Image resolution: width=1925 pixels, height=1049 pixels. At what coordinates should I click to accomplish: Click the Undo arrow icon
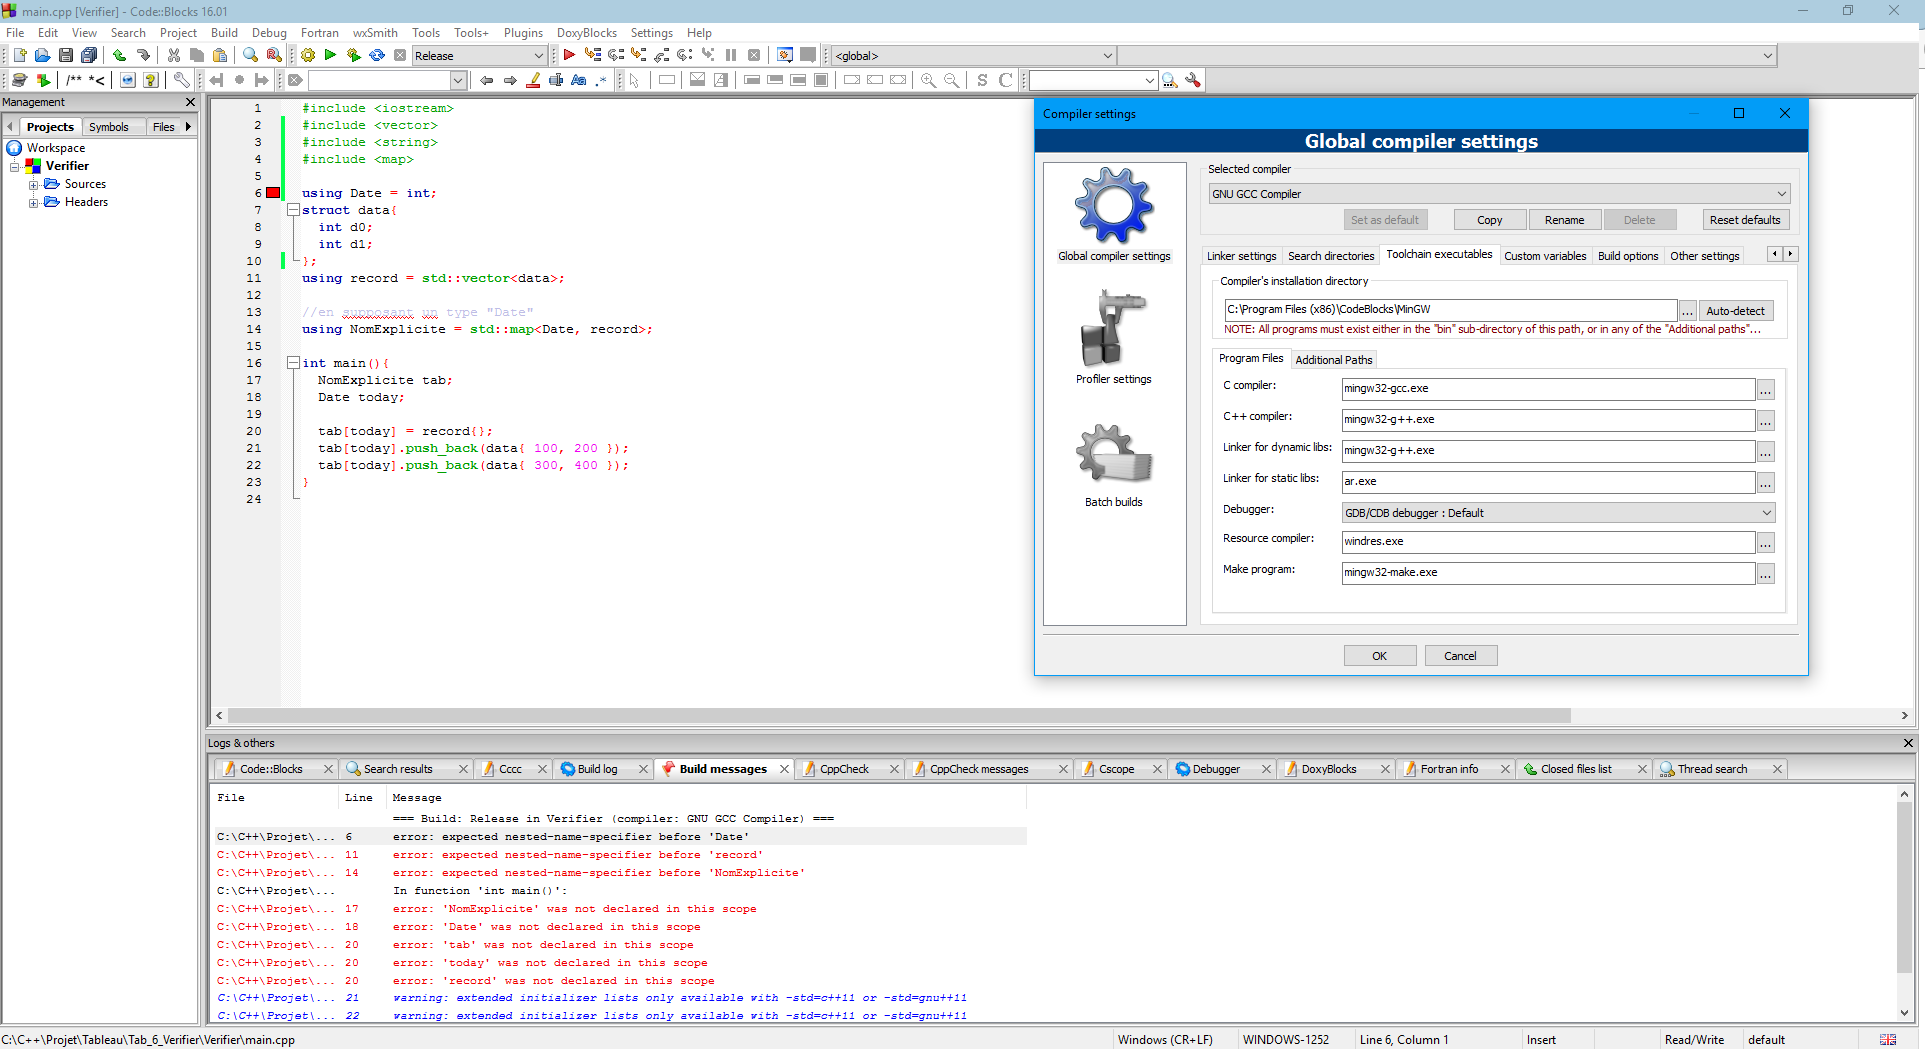pos(119,55)
